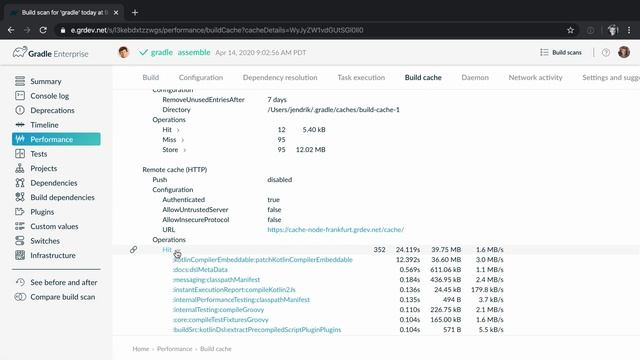Image resolution: width=640 pixels, height=360 pixels.
Task: Select the Performance icon in sidebar
Action: tap(20, 139)
